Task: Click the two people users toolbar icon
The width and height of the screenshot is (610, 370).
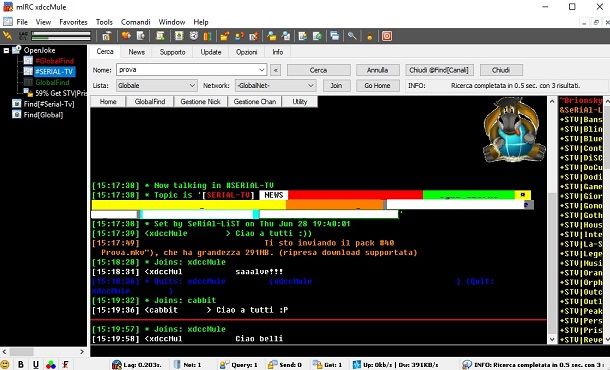Action: (240, 36)
